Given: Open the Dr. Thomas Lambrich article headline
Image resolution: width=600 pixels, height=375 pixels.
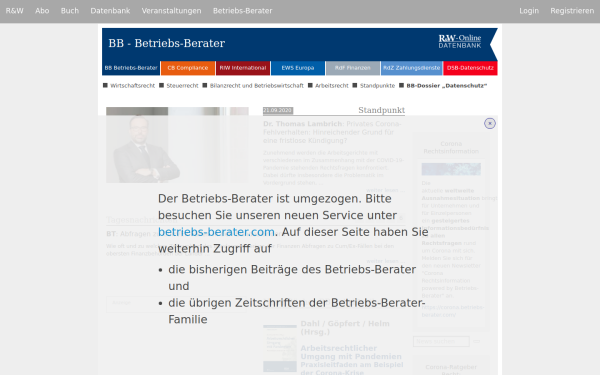Looking at the screenshot, I should (x=332, y=132).
